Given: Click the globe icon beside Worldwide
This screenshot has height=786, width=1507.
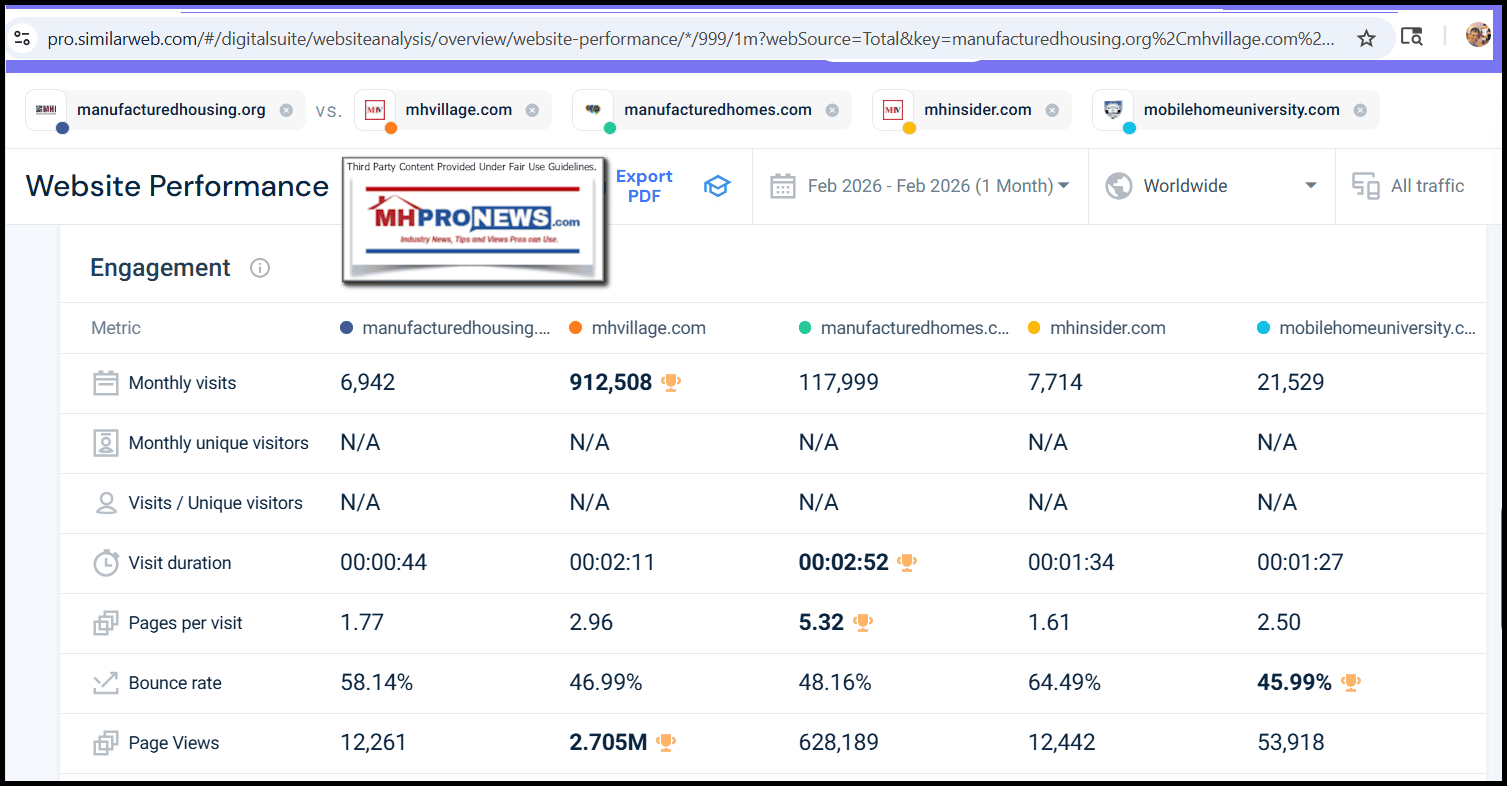Looking at the screenshot, I should pos(1117,185).
